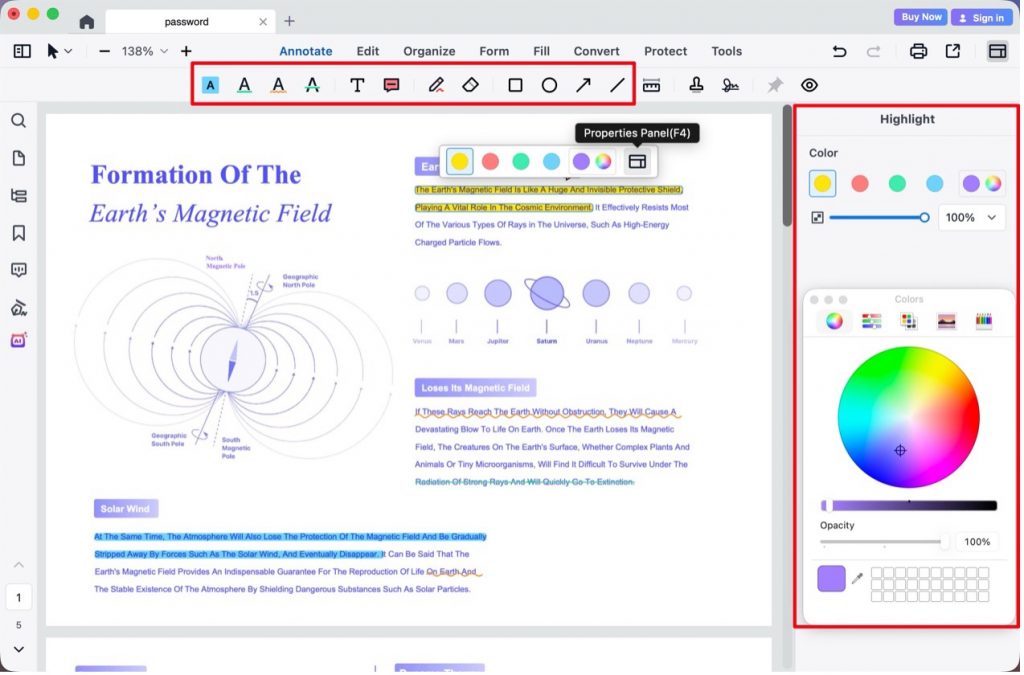The image size is (1024, 675).
Task: Open the Comments sidebar panel
Action: pos(19,270)
